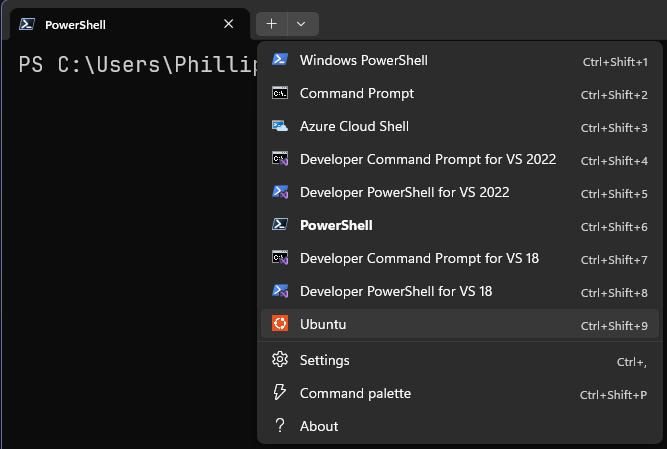Click the Settings gear icon
The image size is (667, 449).
click(280, 360)
